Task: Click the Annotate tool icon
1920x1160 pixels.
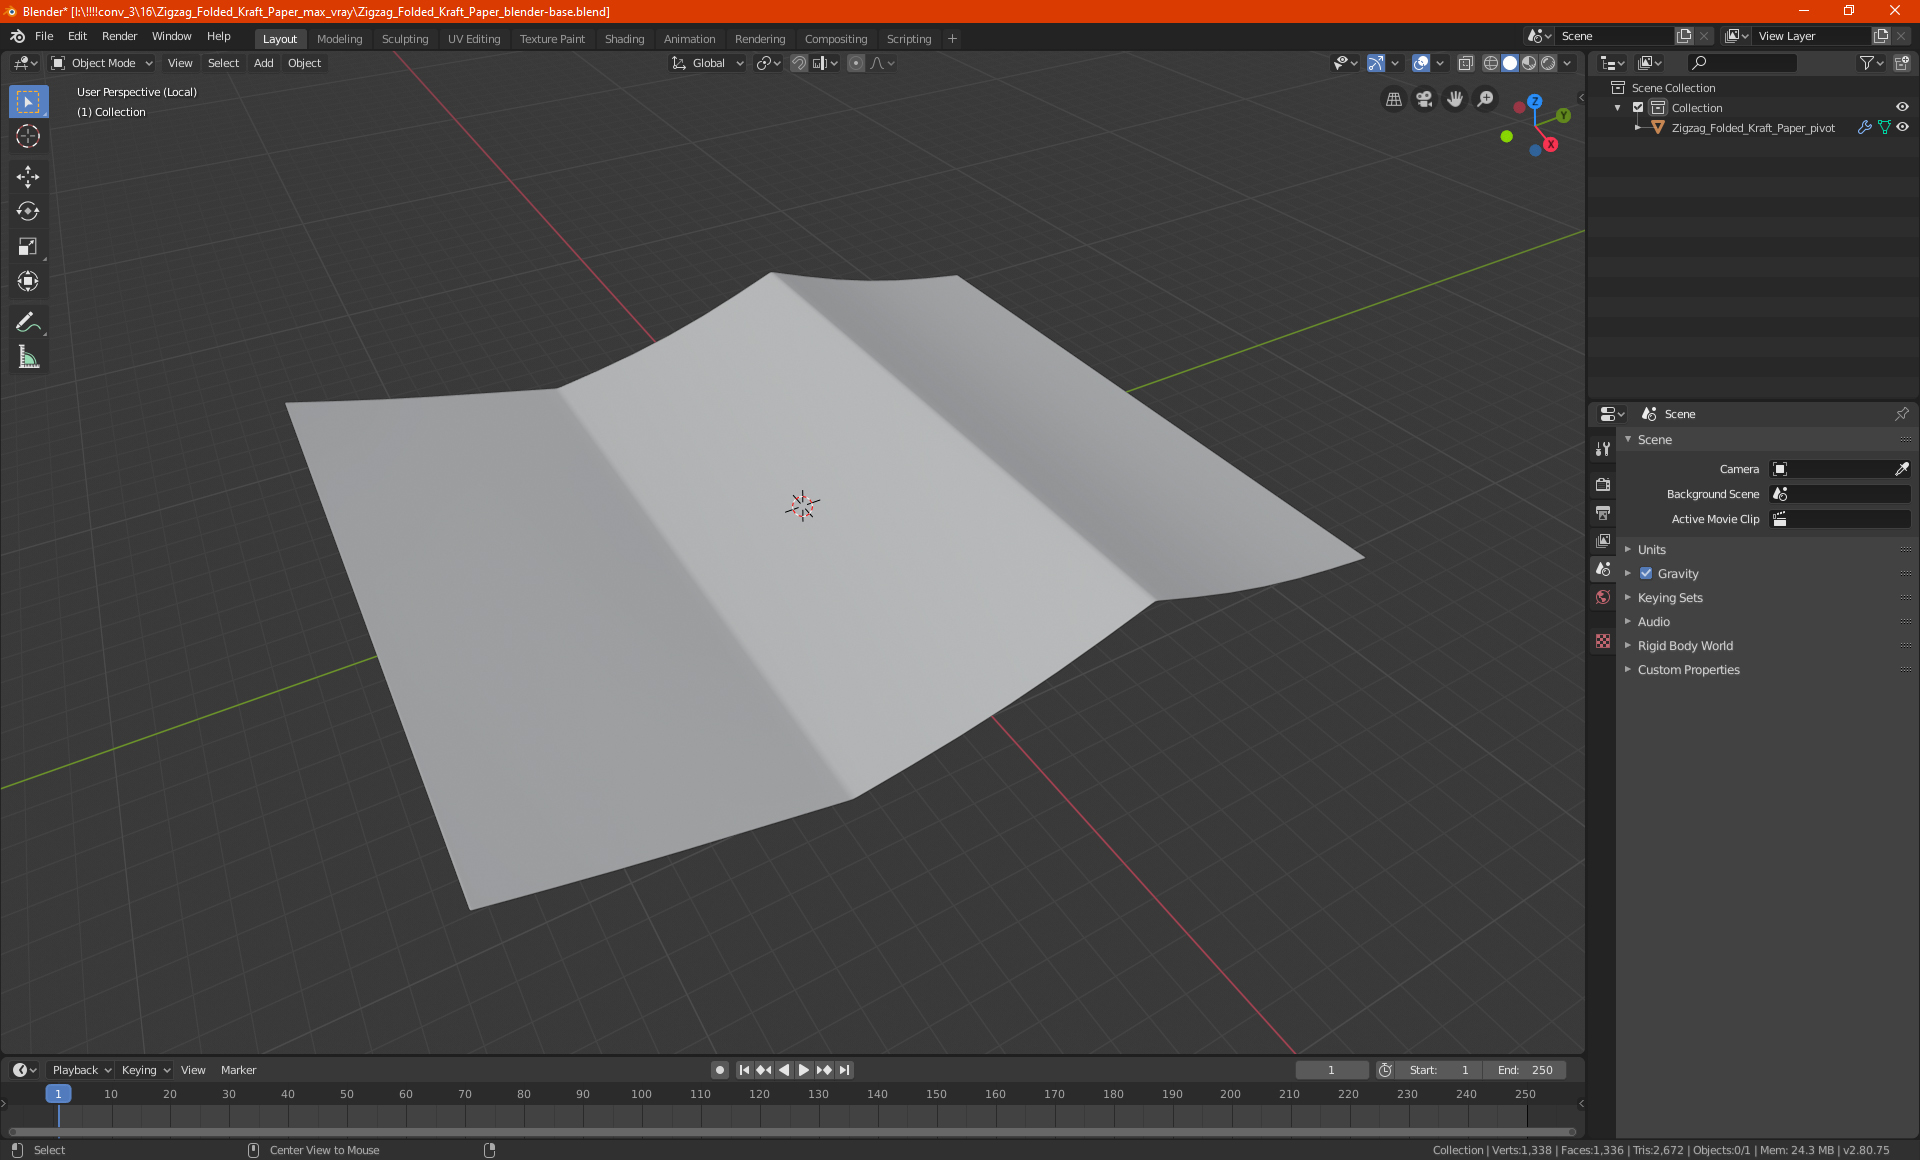Action: click(27, 321)
